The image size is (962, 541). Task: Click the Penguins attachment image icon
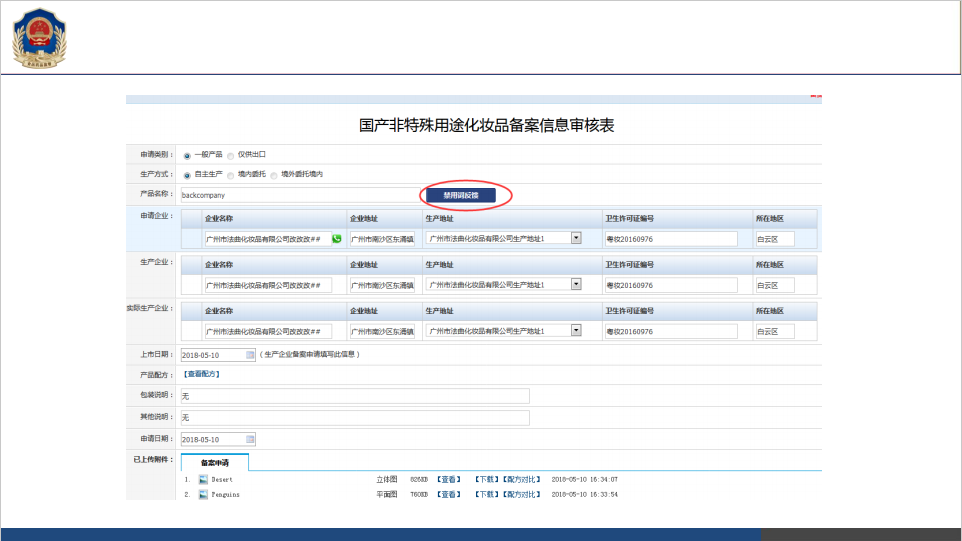click(203, 494)
